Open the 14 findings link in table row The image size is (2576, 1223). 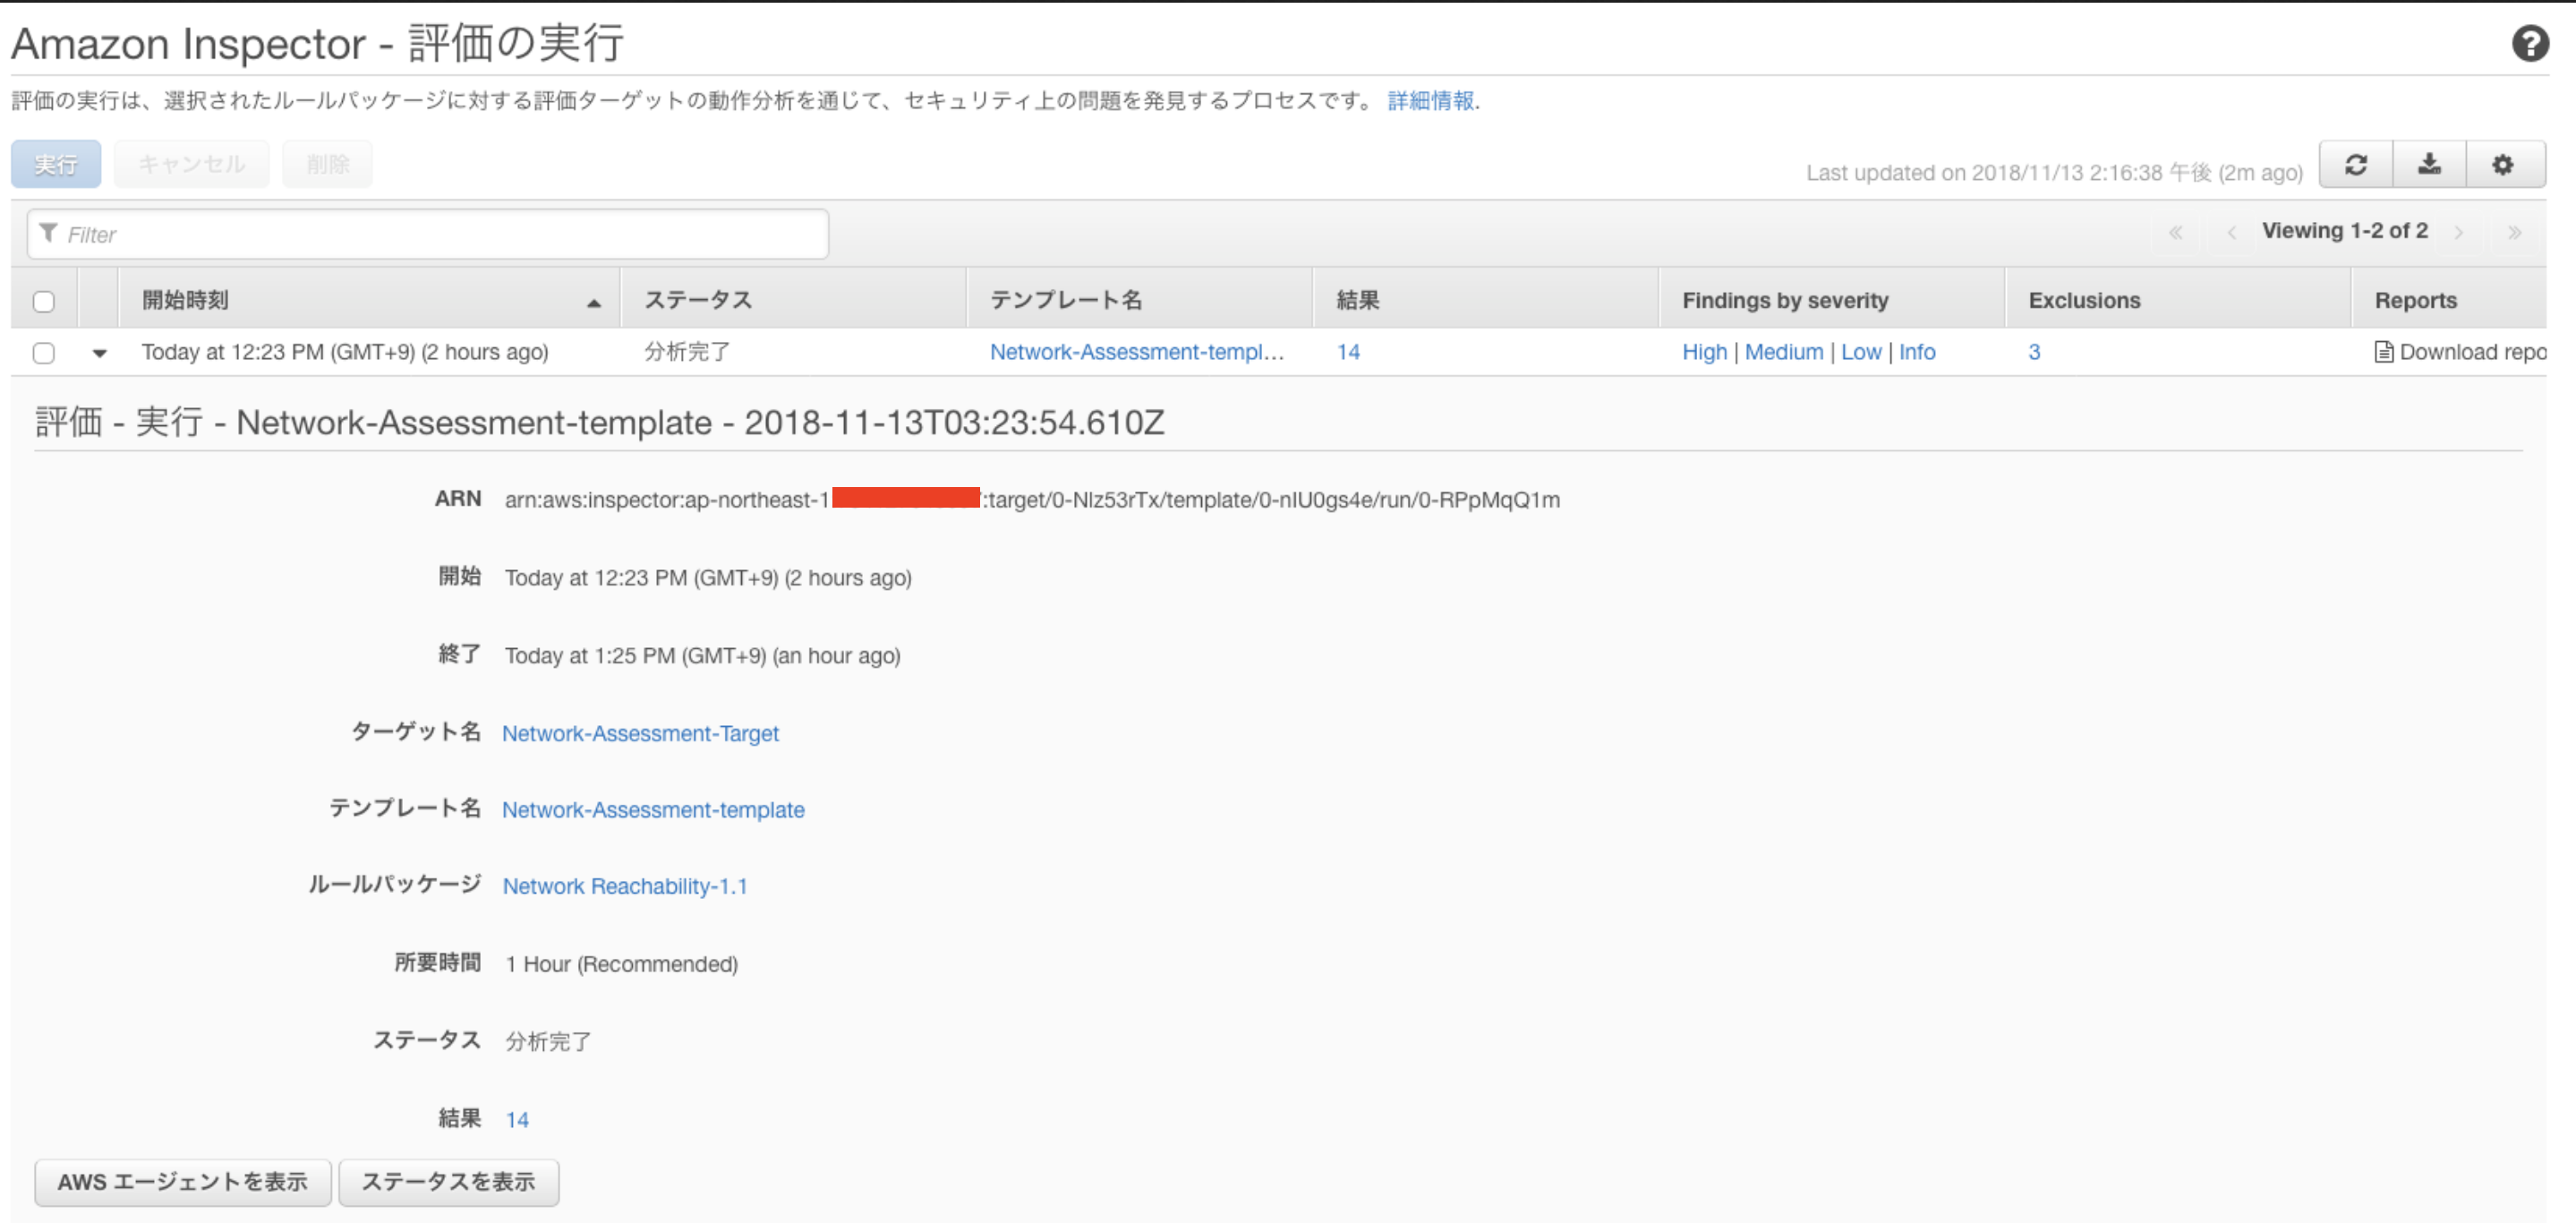pyautogui.click(x=1348, y=352)
